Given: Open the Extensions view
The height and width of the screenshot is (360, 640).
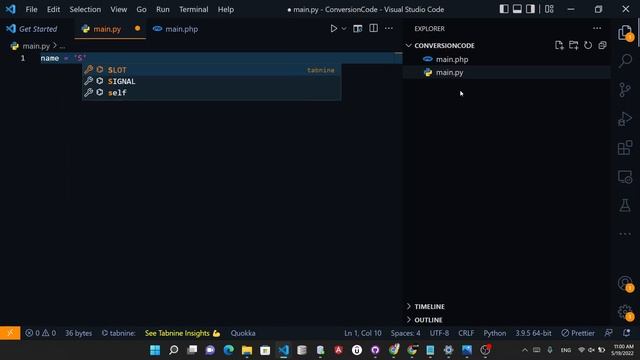Looking at the screenshot, I should point(625,148).
